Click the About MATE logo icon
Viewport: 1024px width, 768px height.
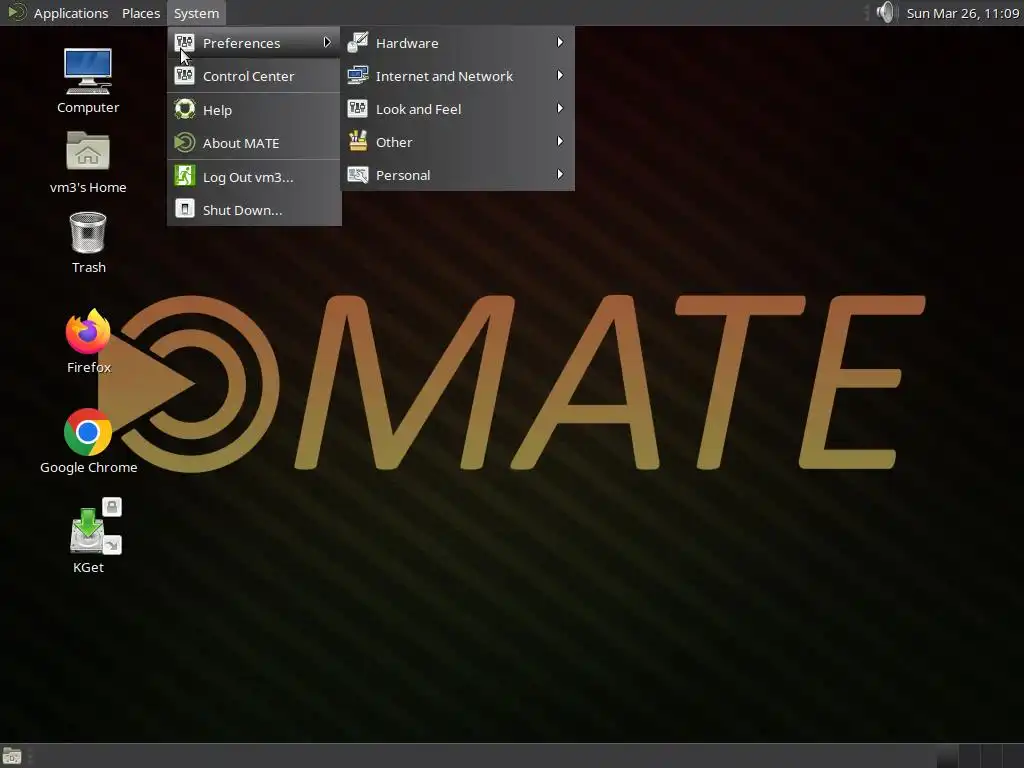[x=185, y=142]
